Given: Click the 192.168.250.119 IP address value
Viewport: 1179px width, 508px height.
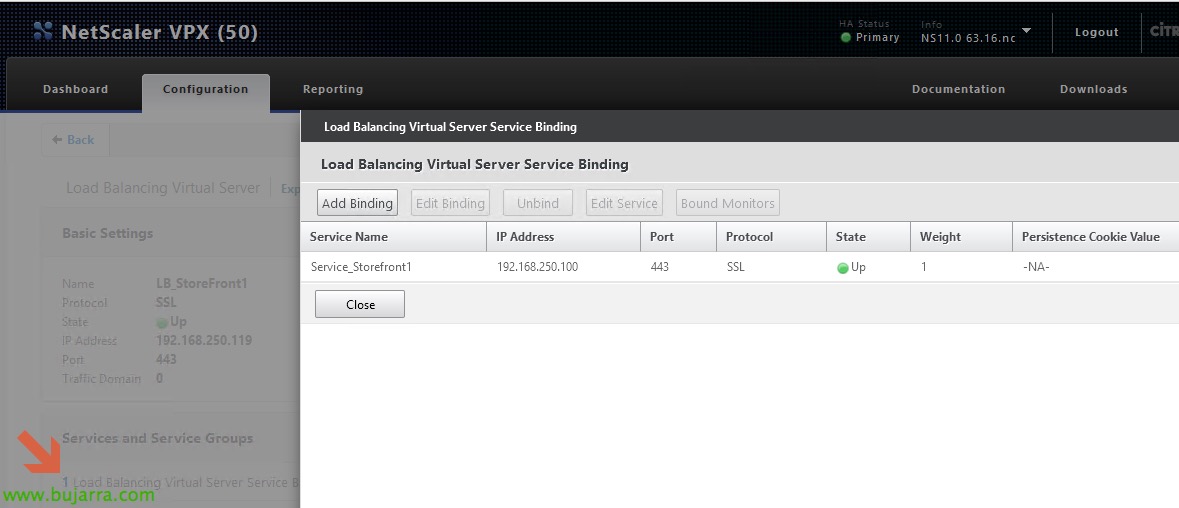Looking at the screenshot, I should pos(204,340).
